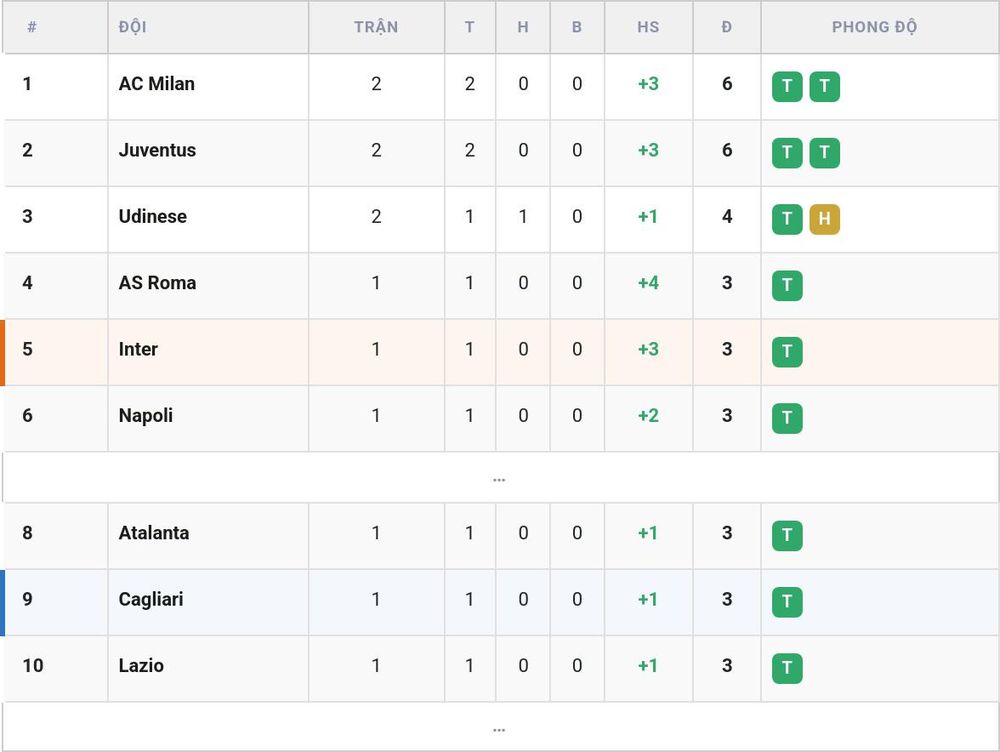The width and height of the screenshot is (1000, 752).
Task: Open the Napoli team name
Action: click(145, 416)
